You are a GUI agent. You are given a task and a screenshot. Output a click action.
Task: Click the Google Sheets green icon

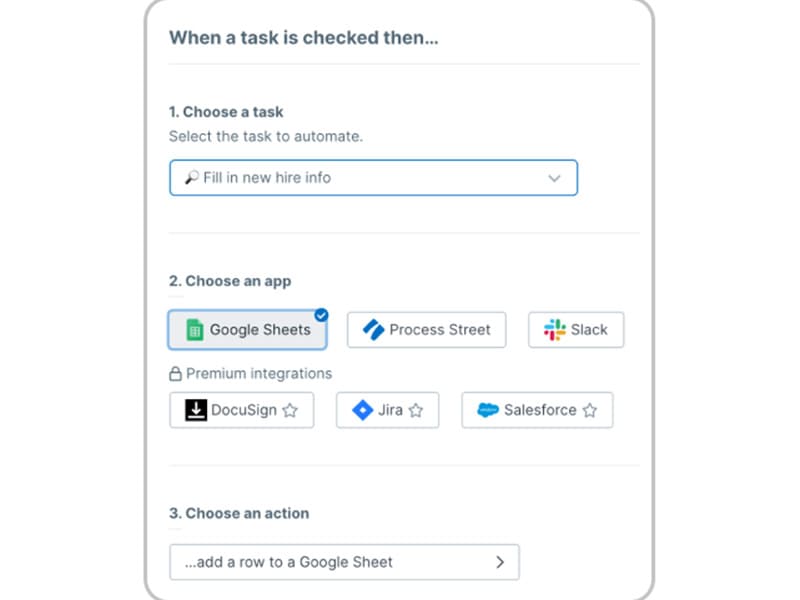(193, 330)
